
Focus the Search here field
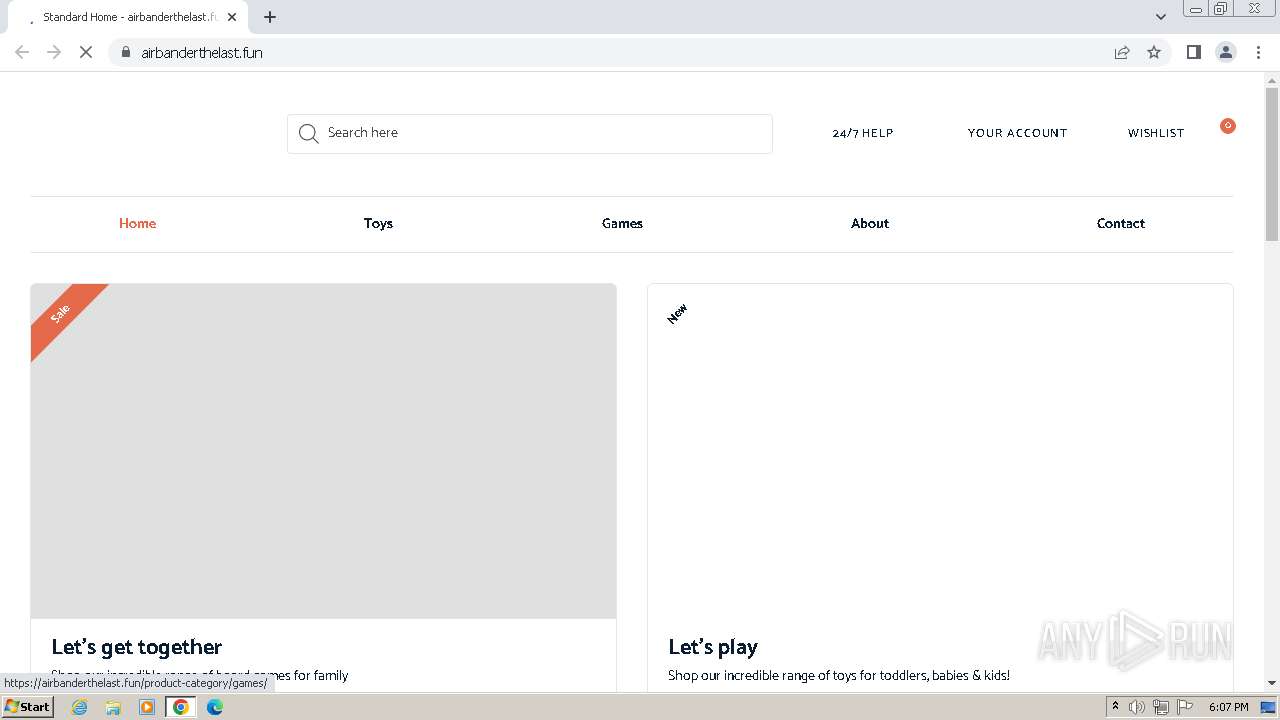click(530, 133)
